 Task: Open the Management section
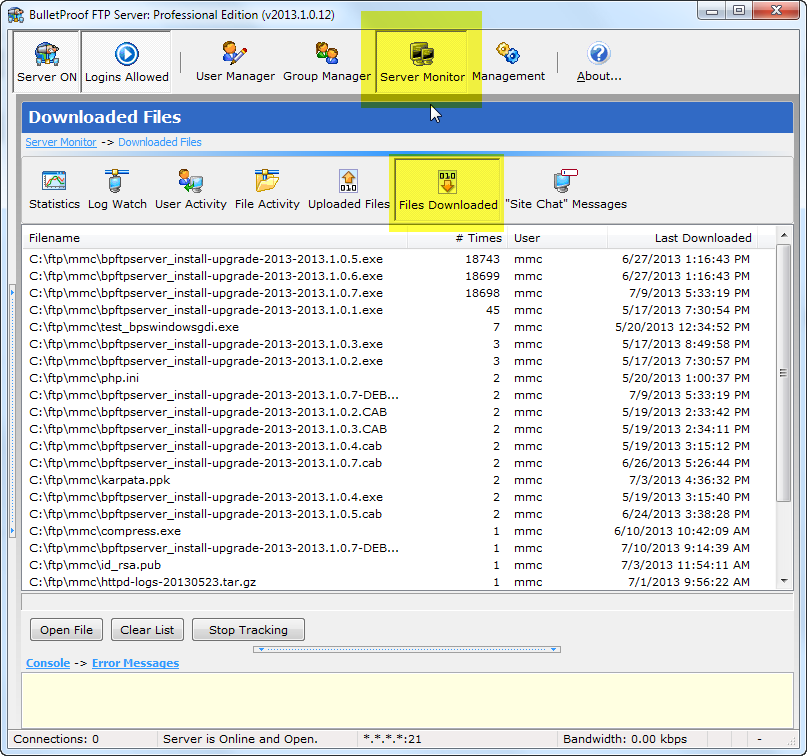point(508,62)
